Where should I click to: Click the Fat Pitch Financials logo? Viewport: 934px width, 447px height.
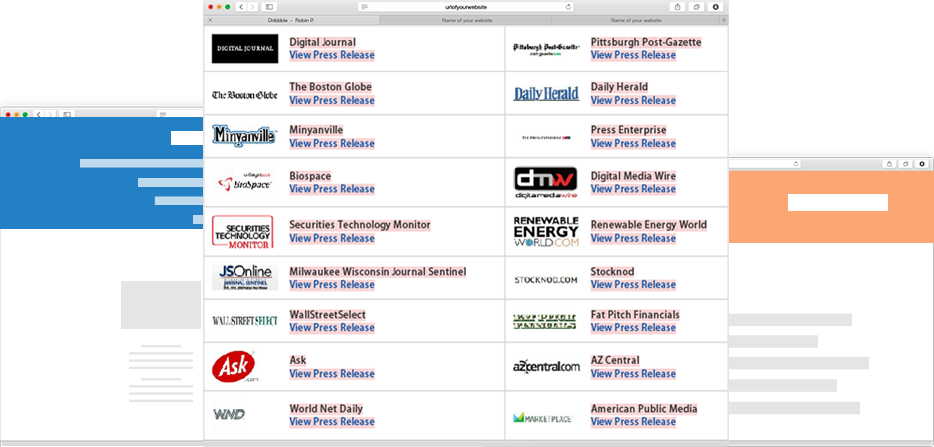pos(544,322)
